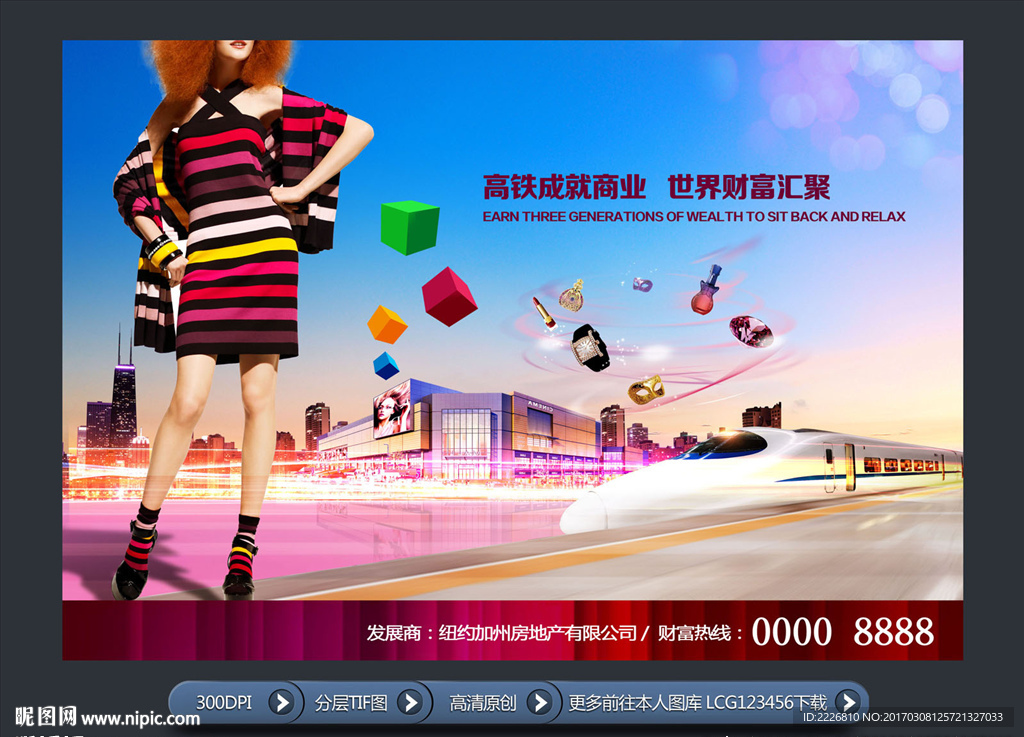
Task: Click the green cube graphic
Action: pyautogui.click(x=410, y=227)
